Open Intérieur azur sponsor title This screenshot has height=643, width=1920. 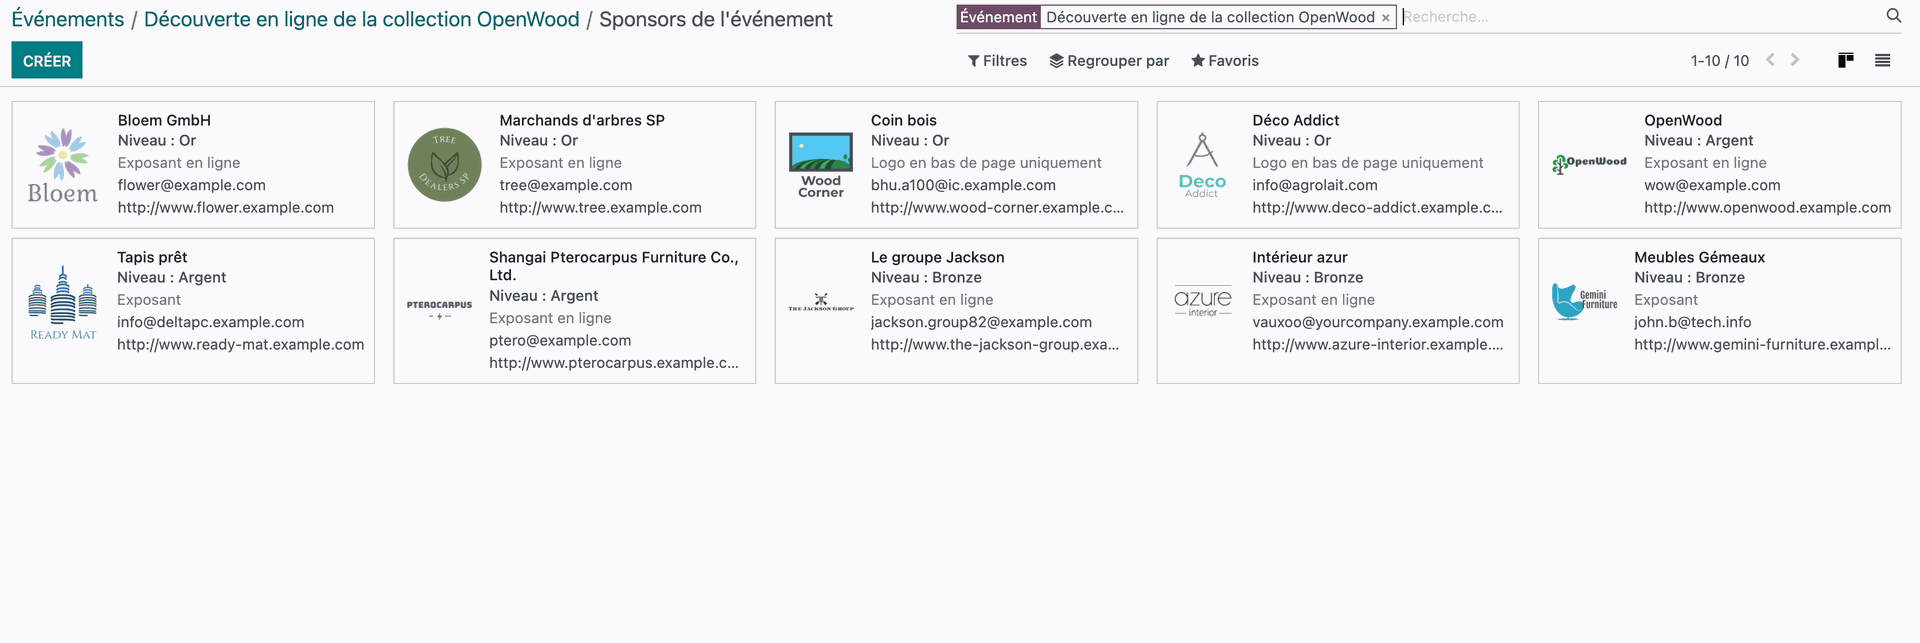1300,257
